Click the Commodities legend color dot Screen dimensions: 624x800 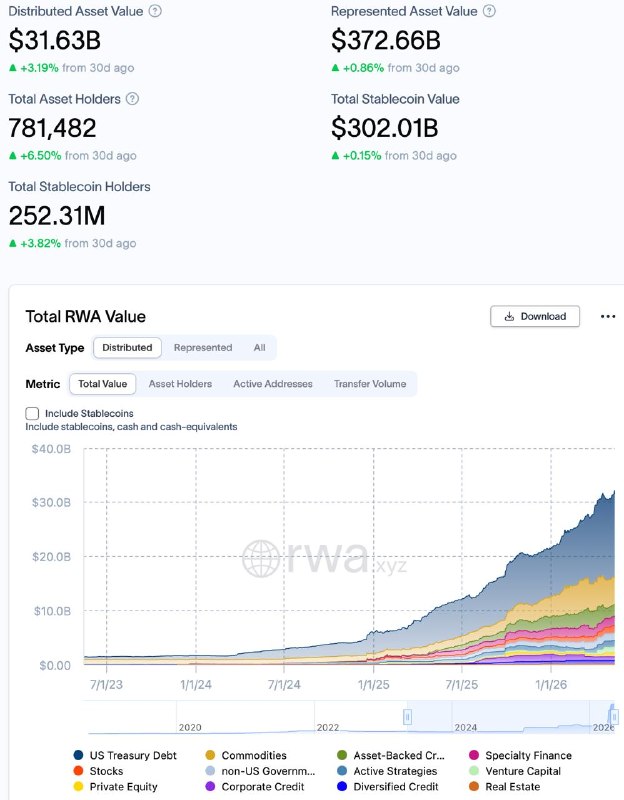210,755
